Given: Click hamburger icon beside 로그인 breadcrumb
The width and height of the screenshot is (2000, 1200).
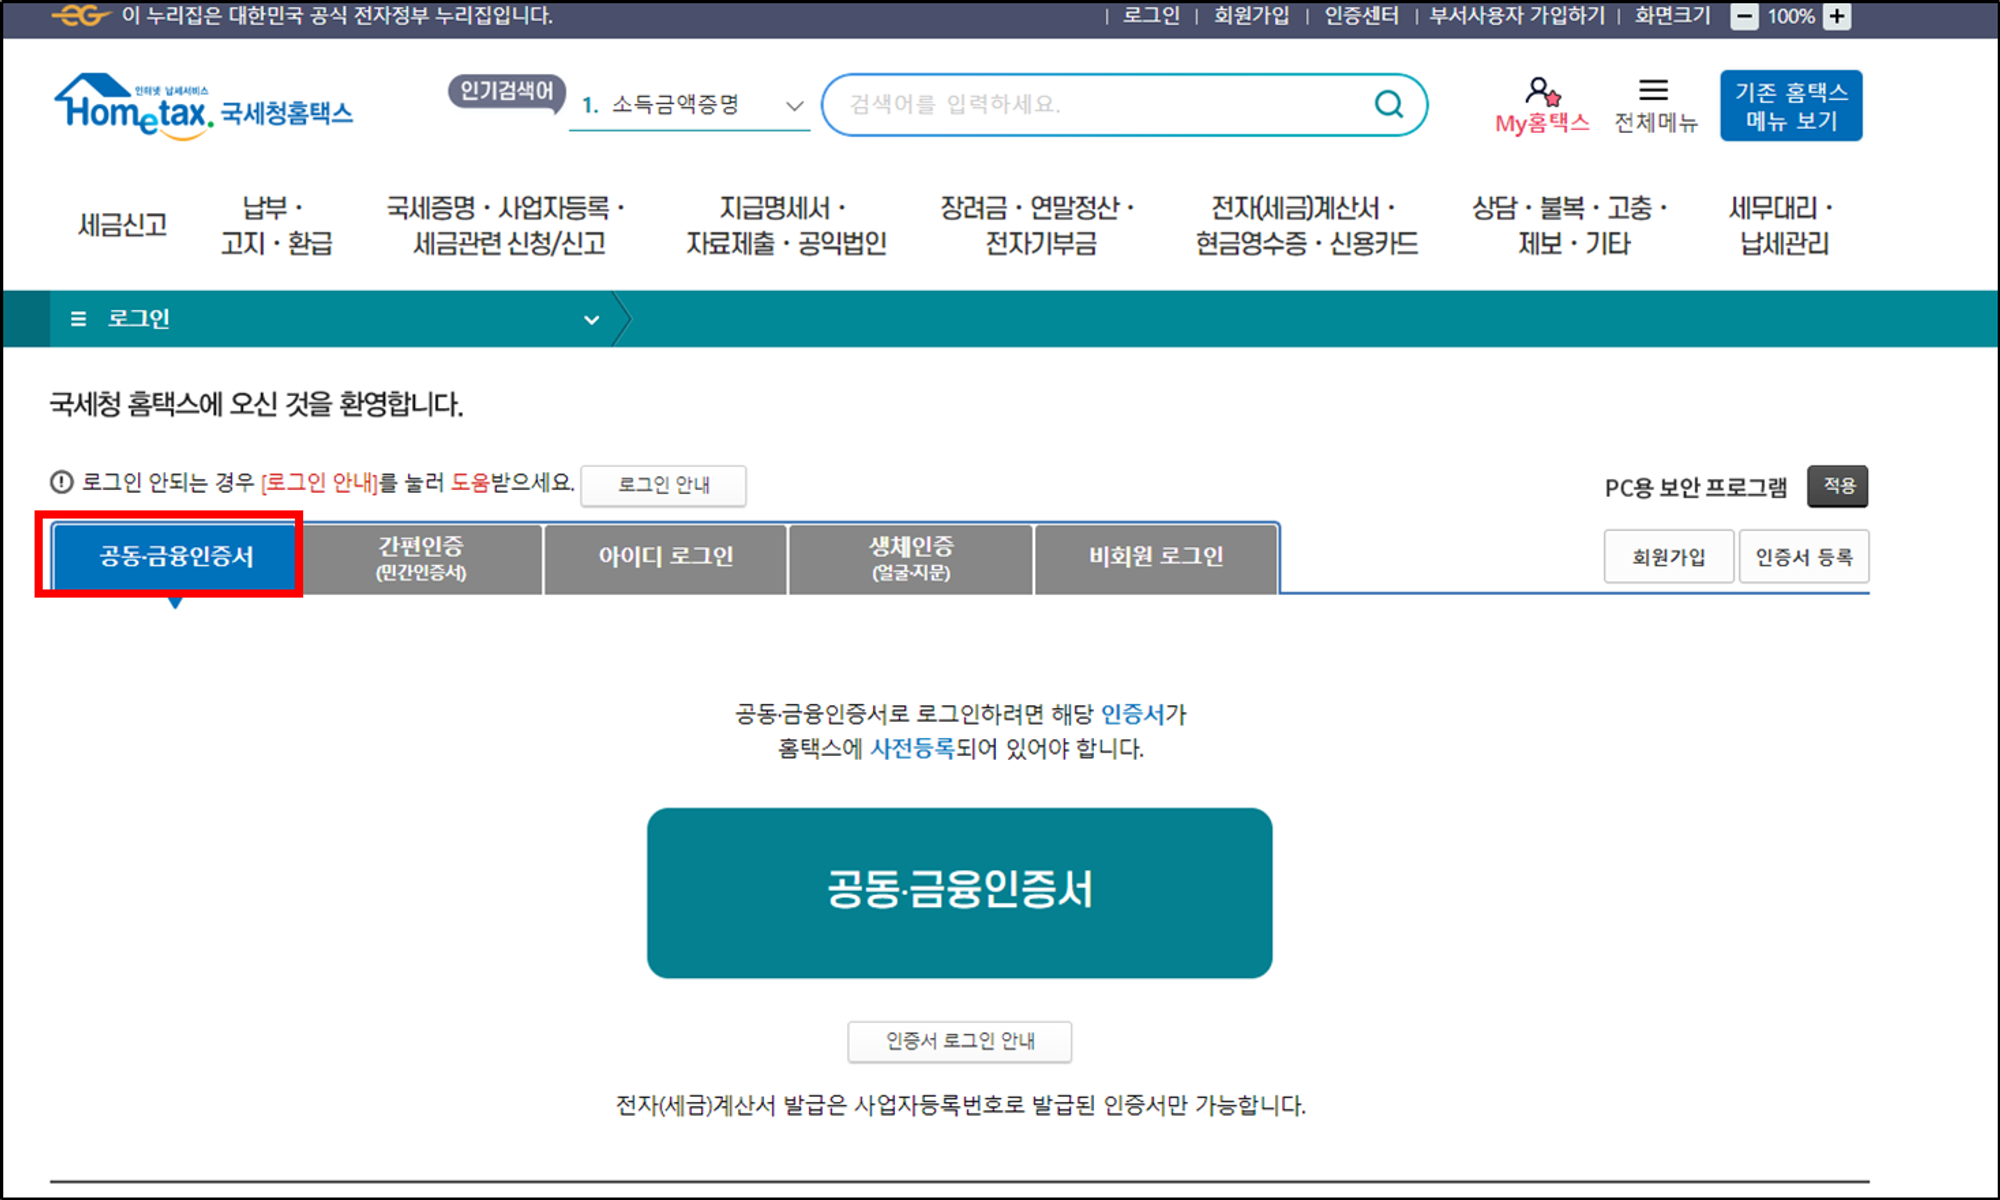Looking at the screenshot, I should (78, 319).
